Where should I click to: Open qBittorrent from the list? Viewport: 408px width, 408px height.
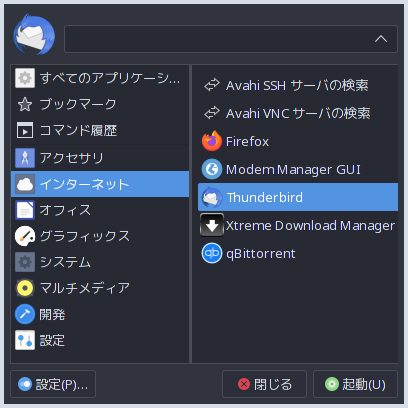(298, 254)
